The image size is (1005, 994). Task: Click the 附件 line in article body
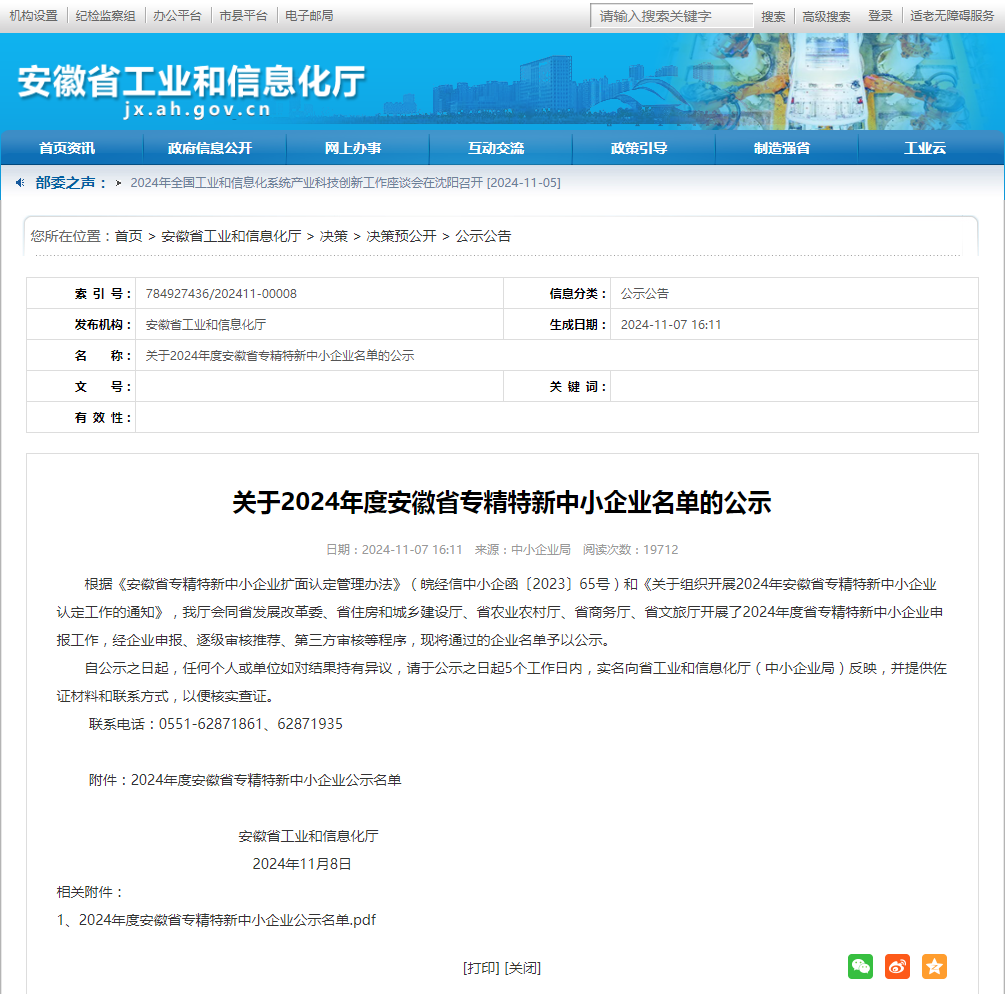point(245,780)
